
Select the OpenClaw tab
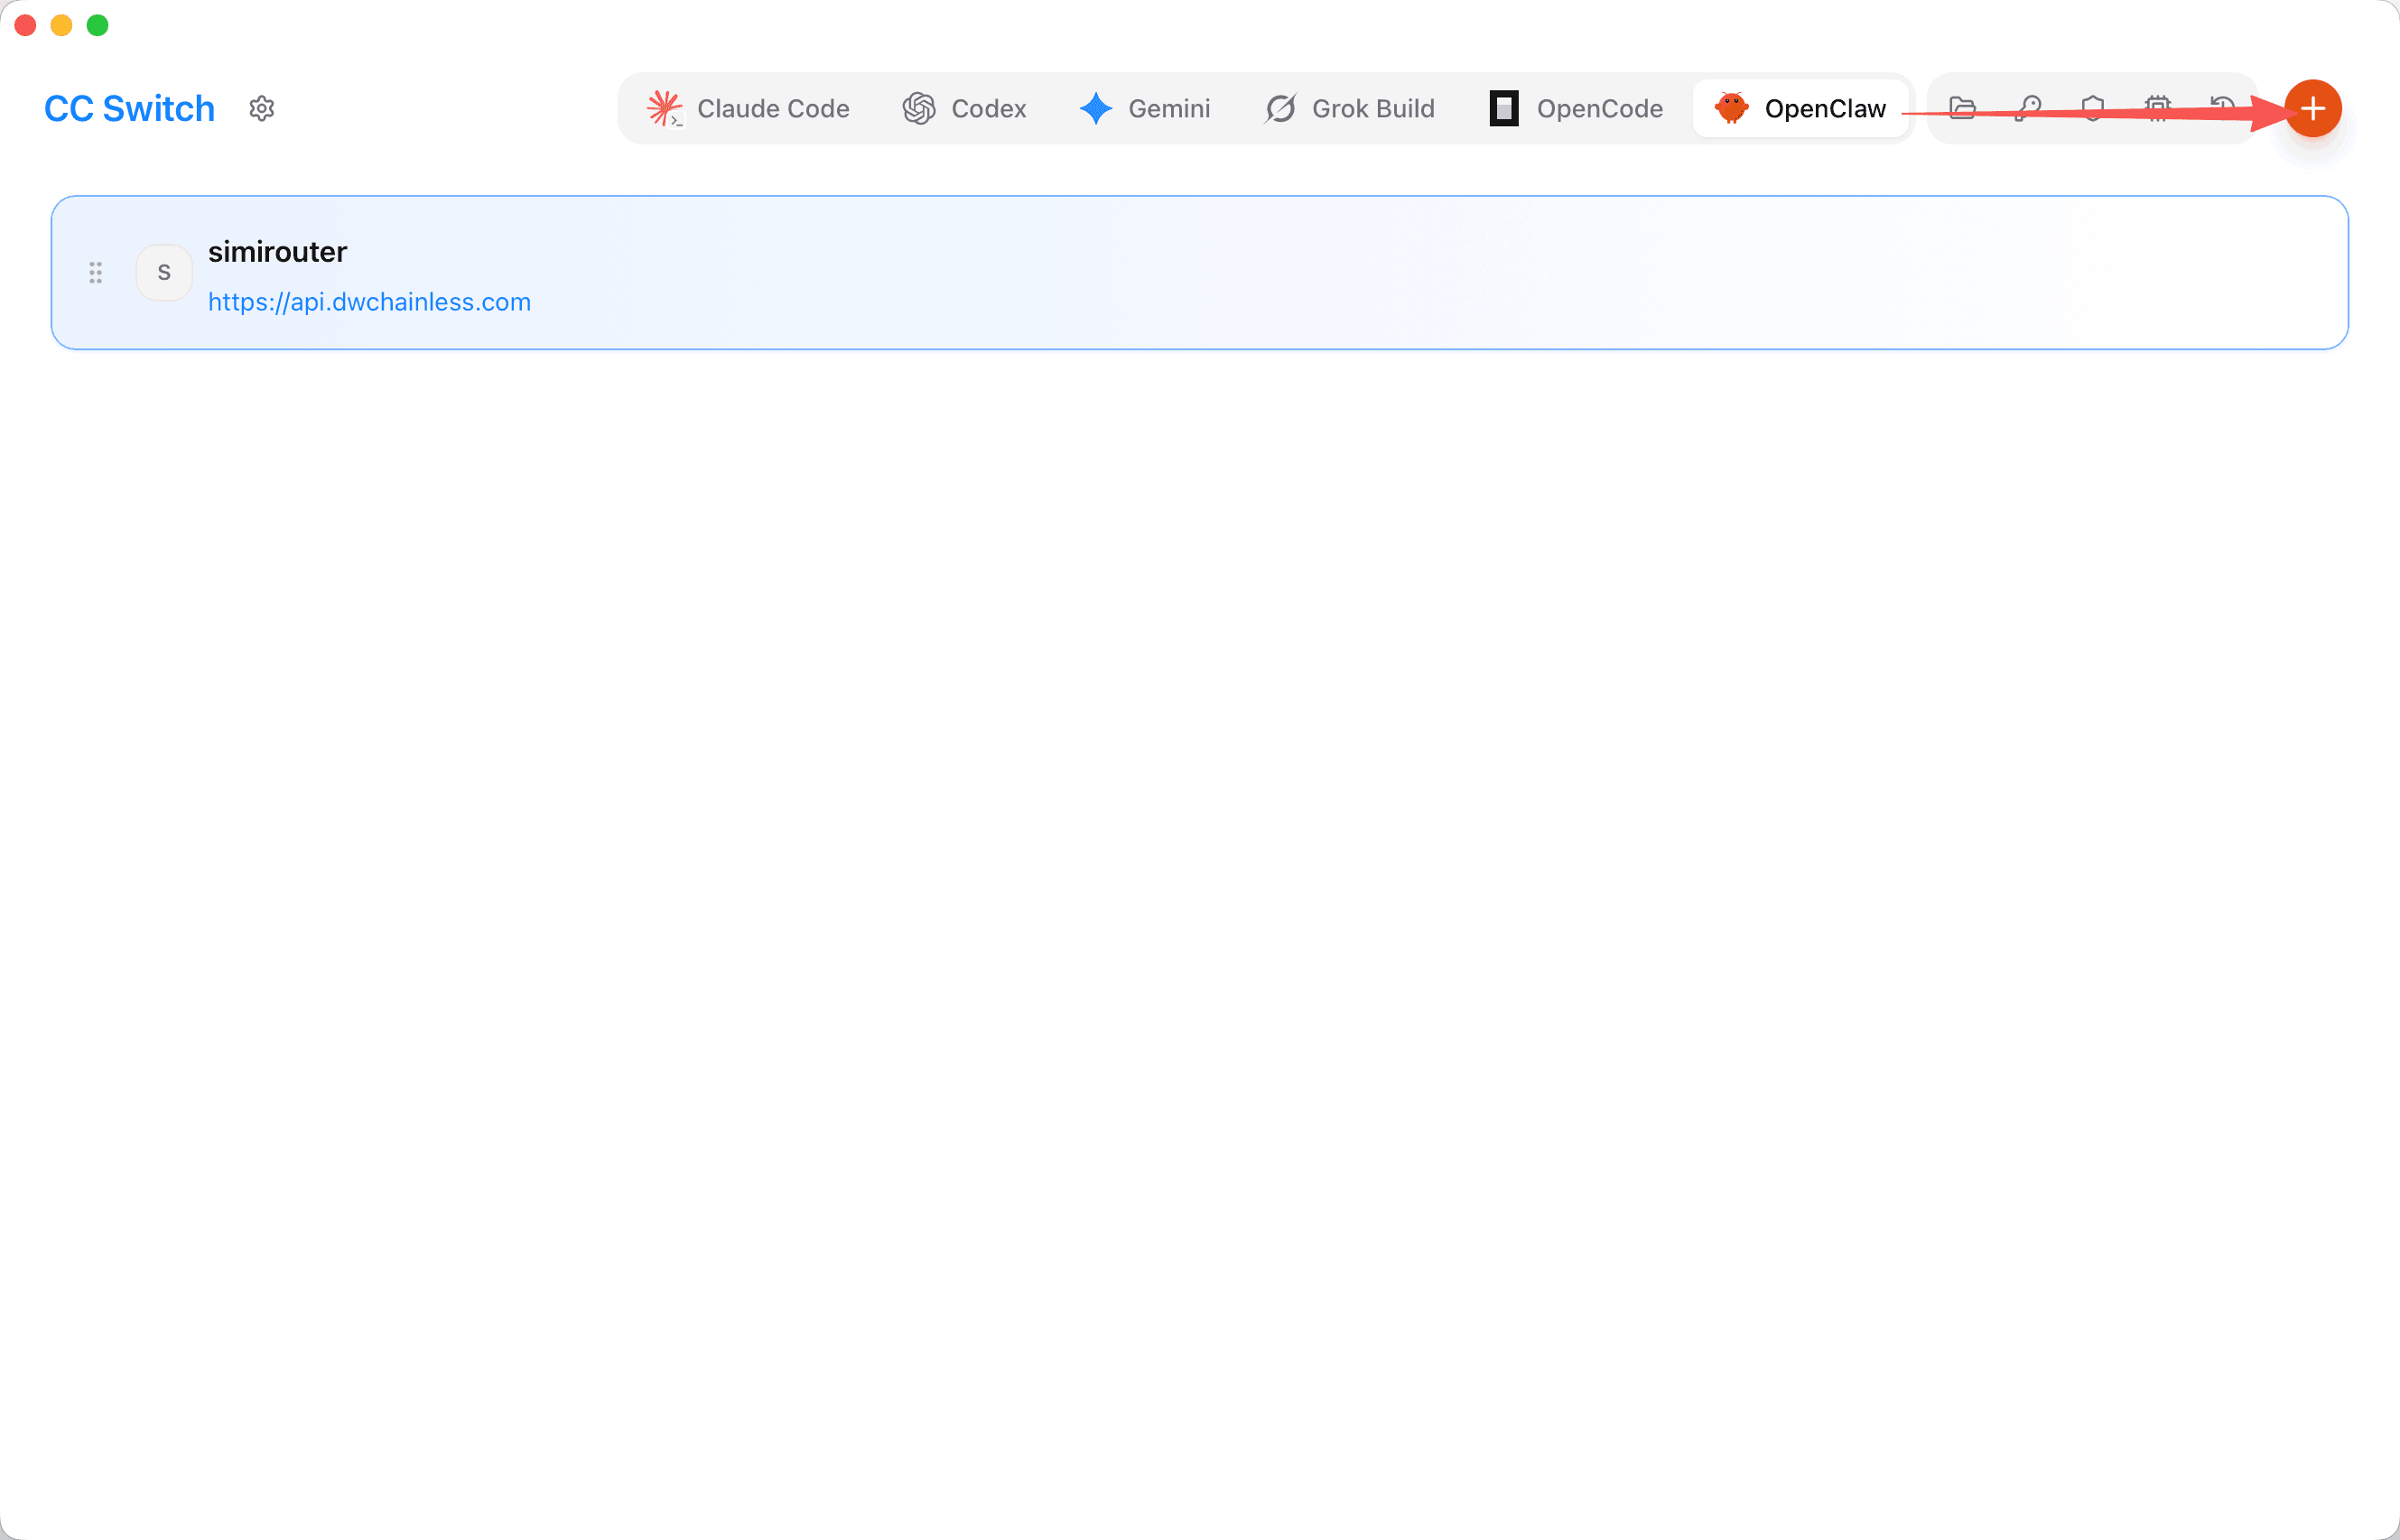[x=1800, y=108]
